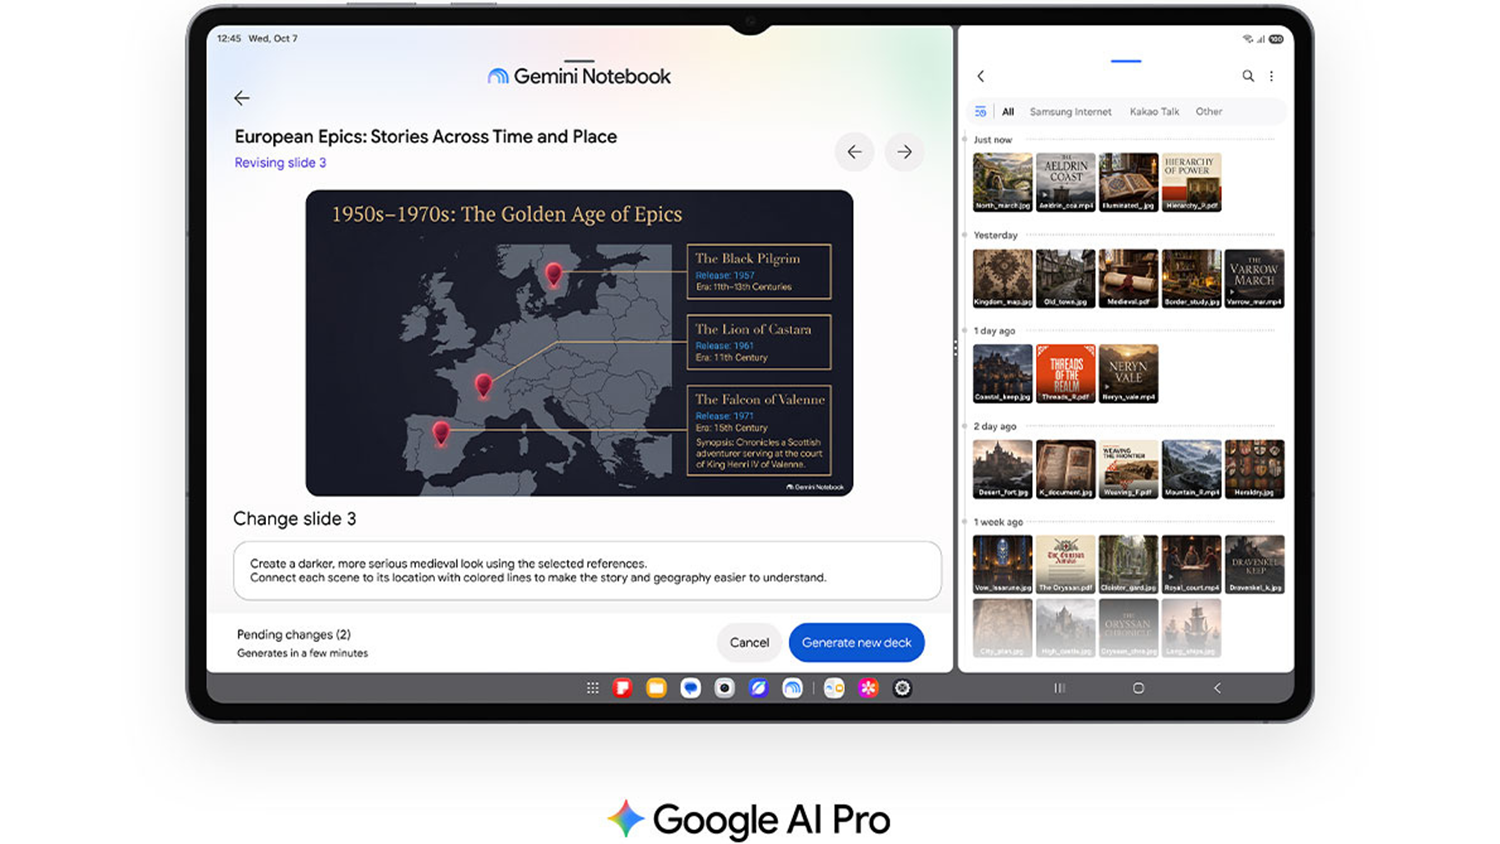This screenshot has width=1500, height=844.
Task: Switch to the Kakao Talk tab
Action: tap(1154, 112)
